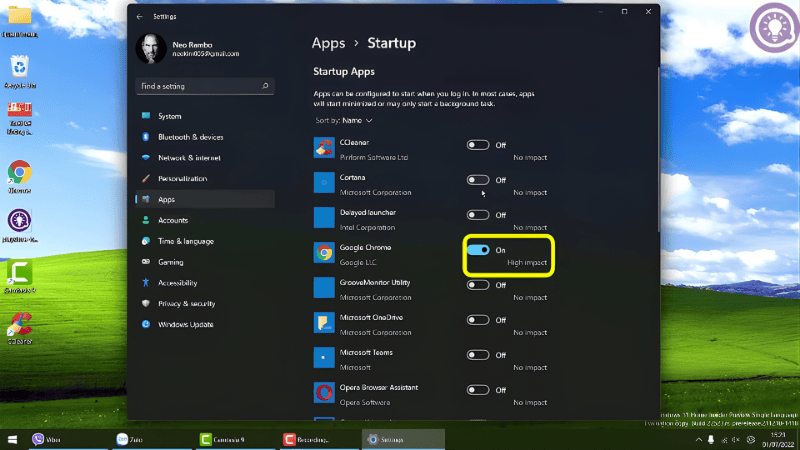Select the Chrome shortcut on the desktop
This screenshot has height=450, width=800.
pyautogui.click(x=19, y=177)
